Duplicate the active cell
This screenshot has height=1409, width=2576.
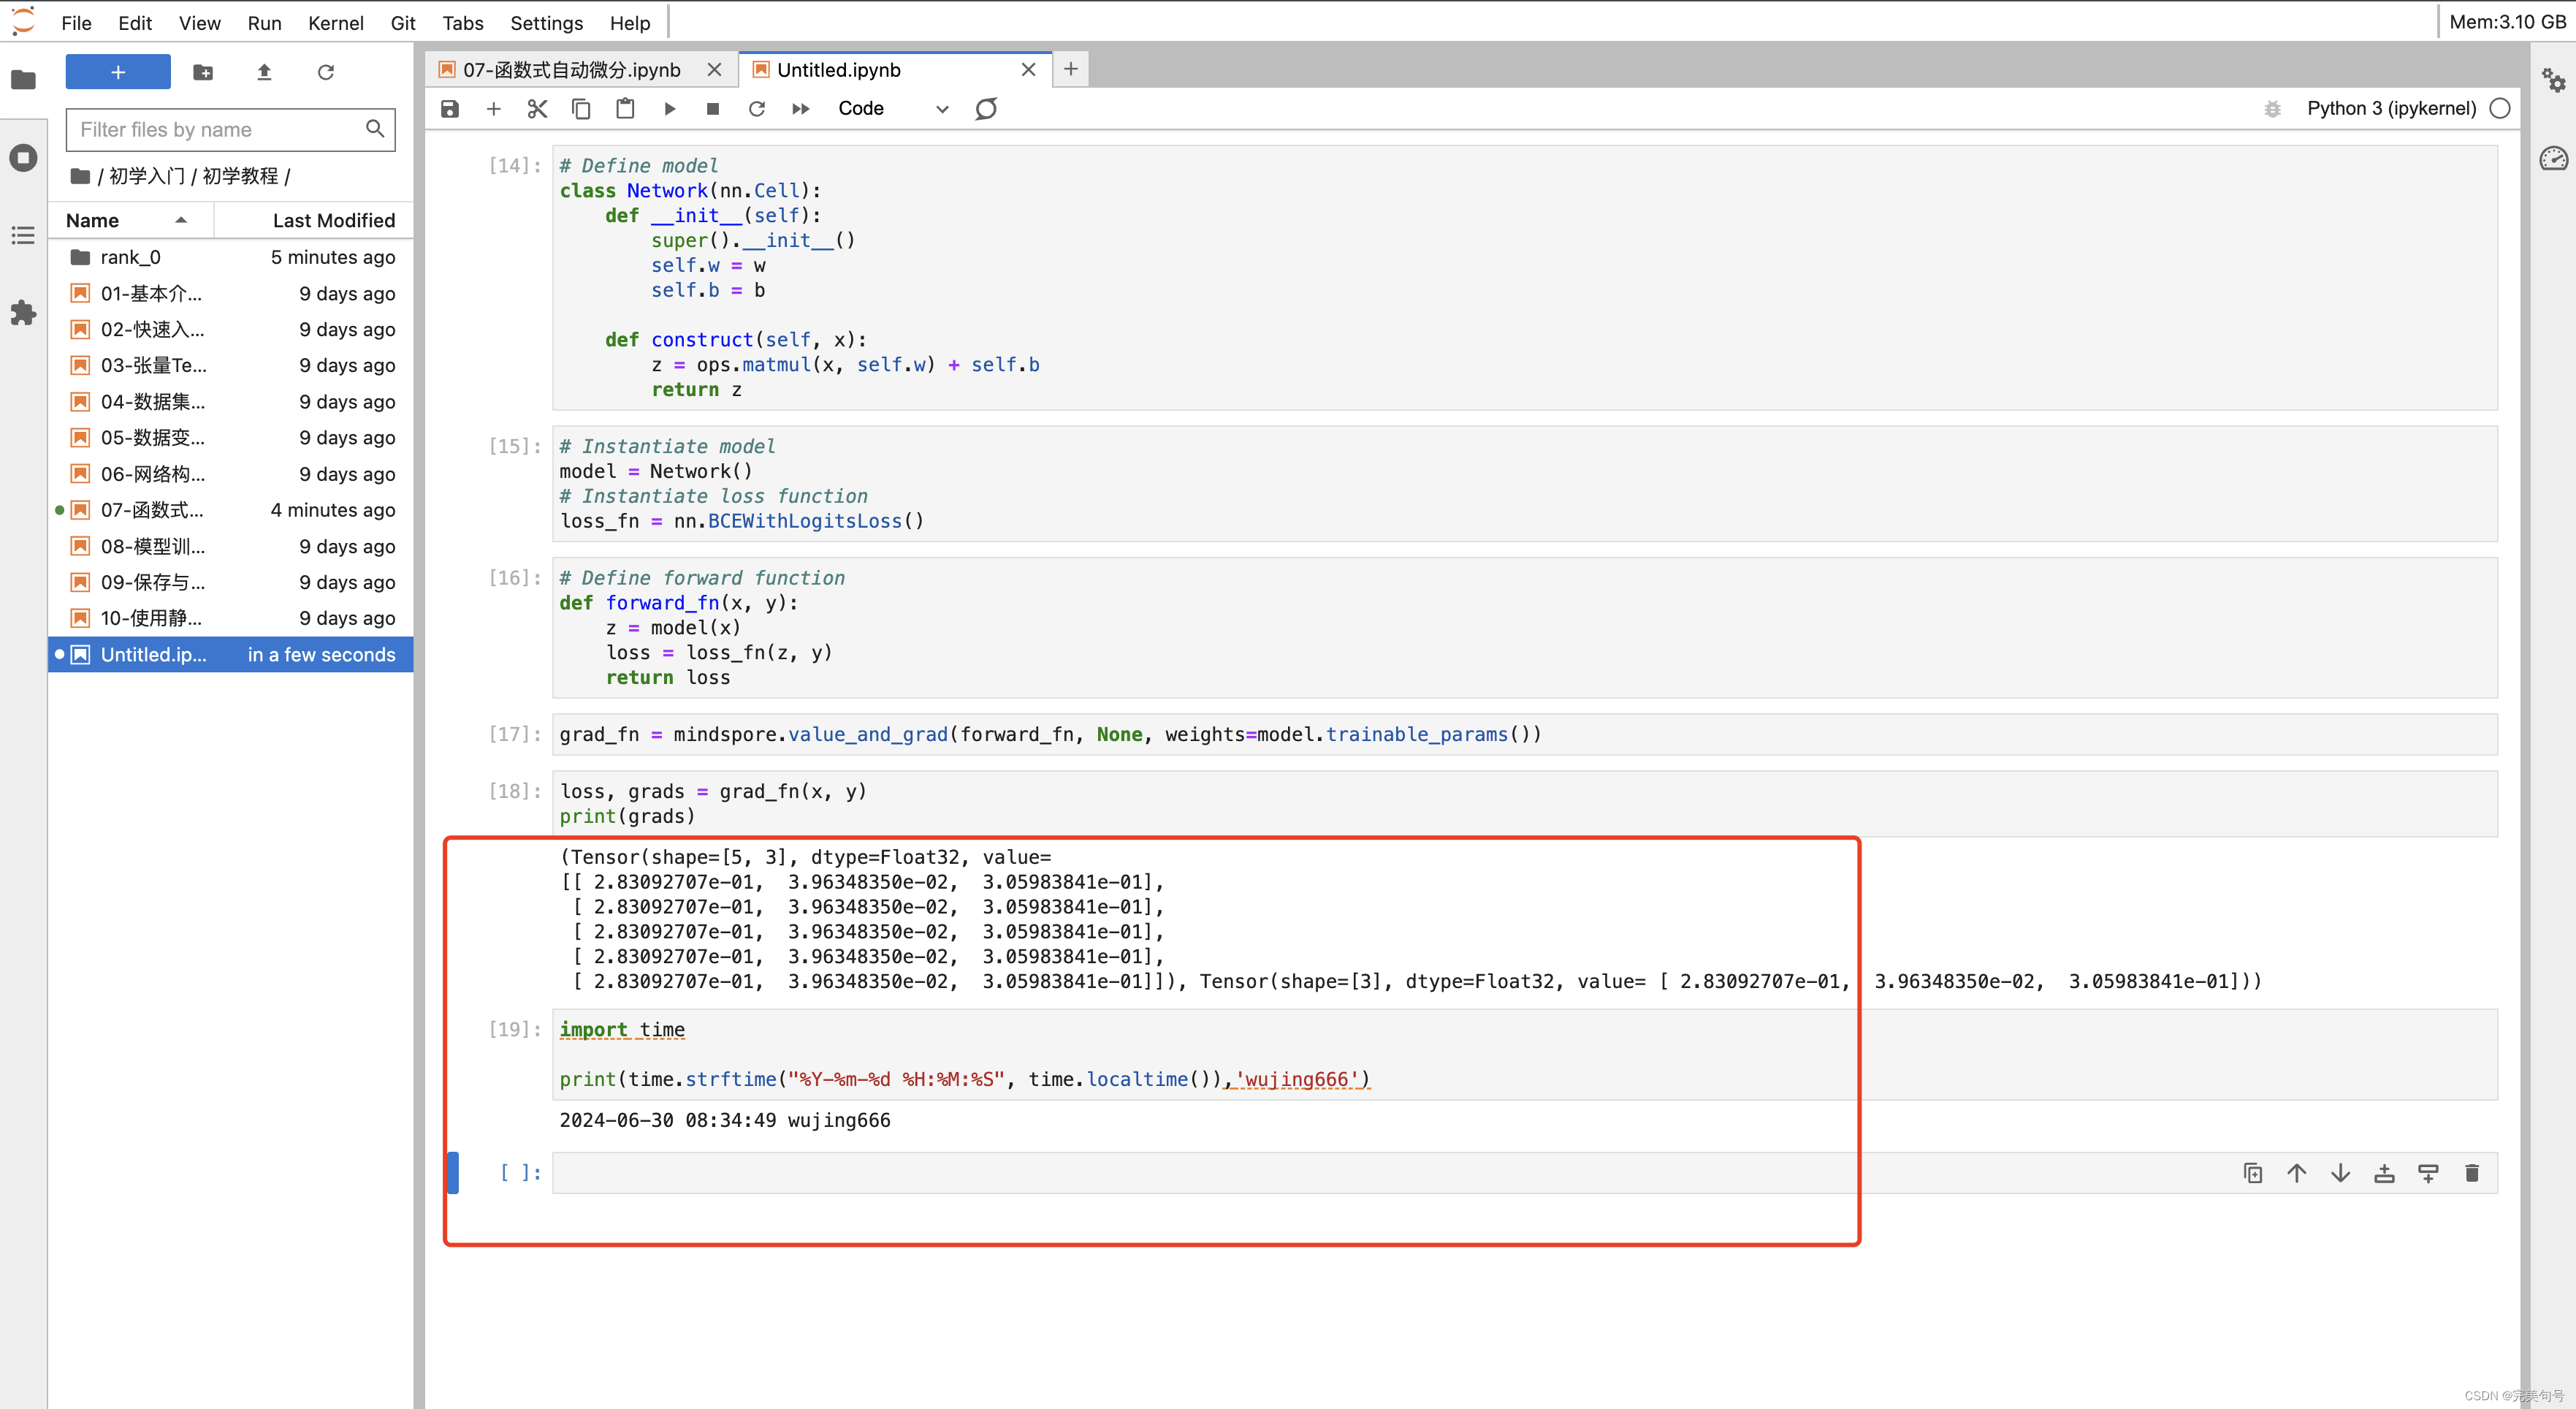coord(2252,1173)
